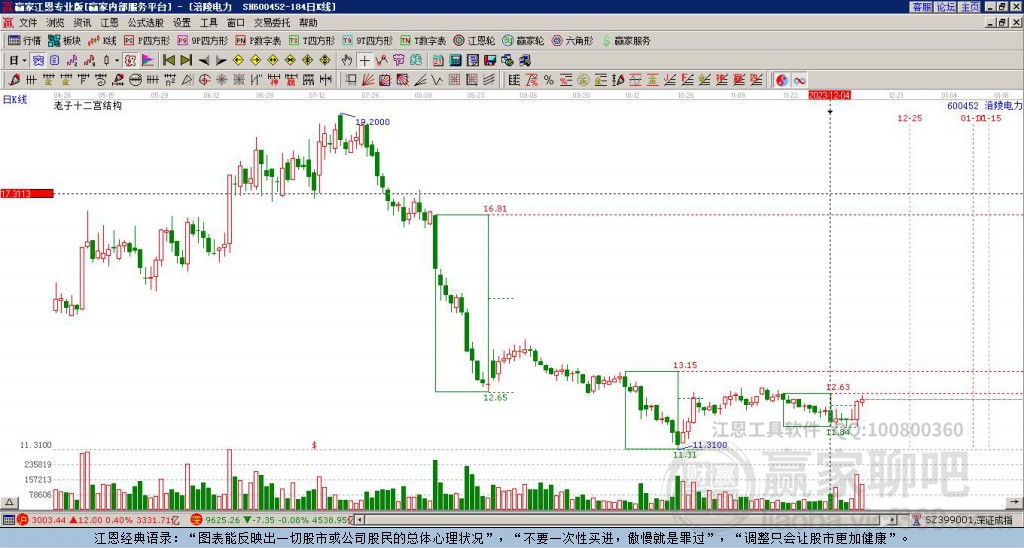Open the 工具 menu
The height and width of the screenshot is (548, 1024).
[209, 23]
